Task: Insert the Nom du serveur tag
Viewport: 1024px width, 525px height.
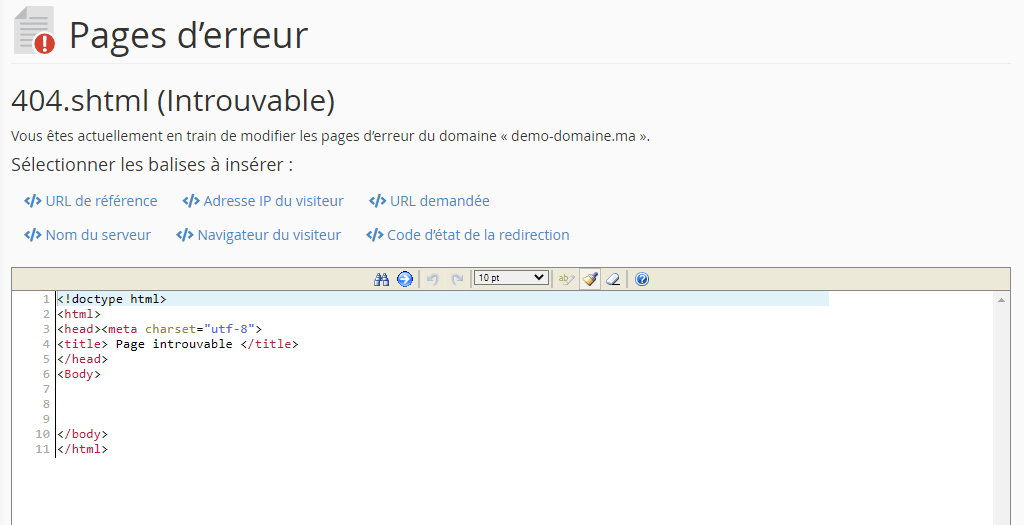Action: click(88, 235)
